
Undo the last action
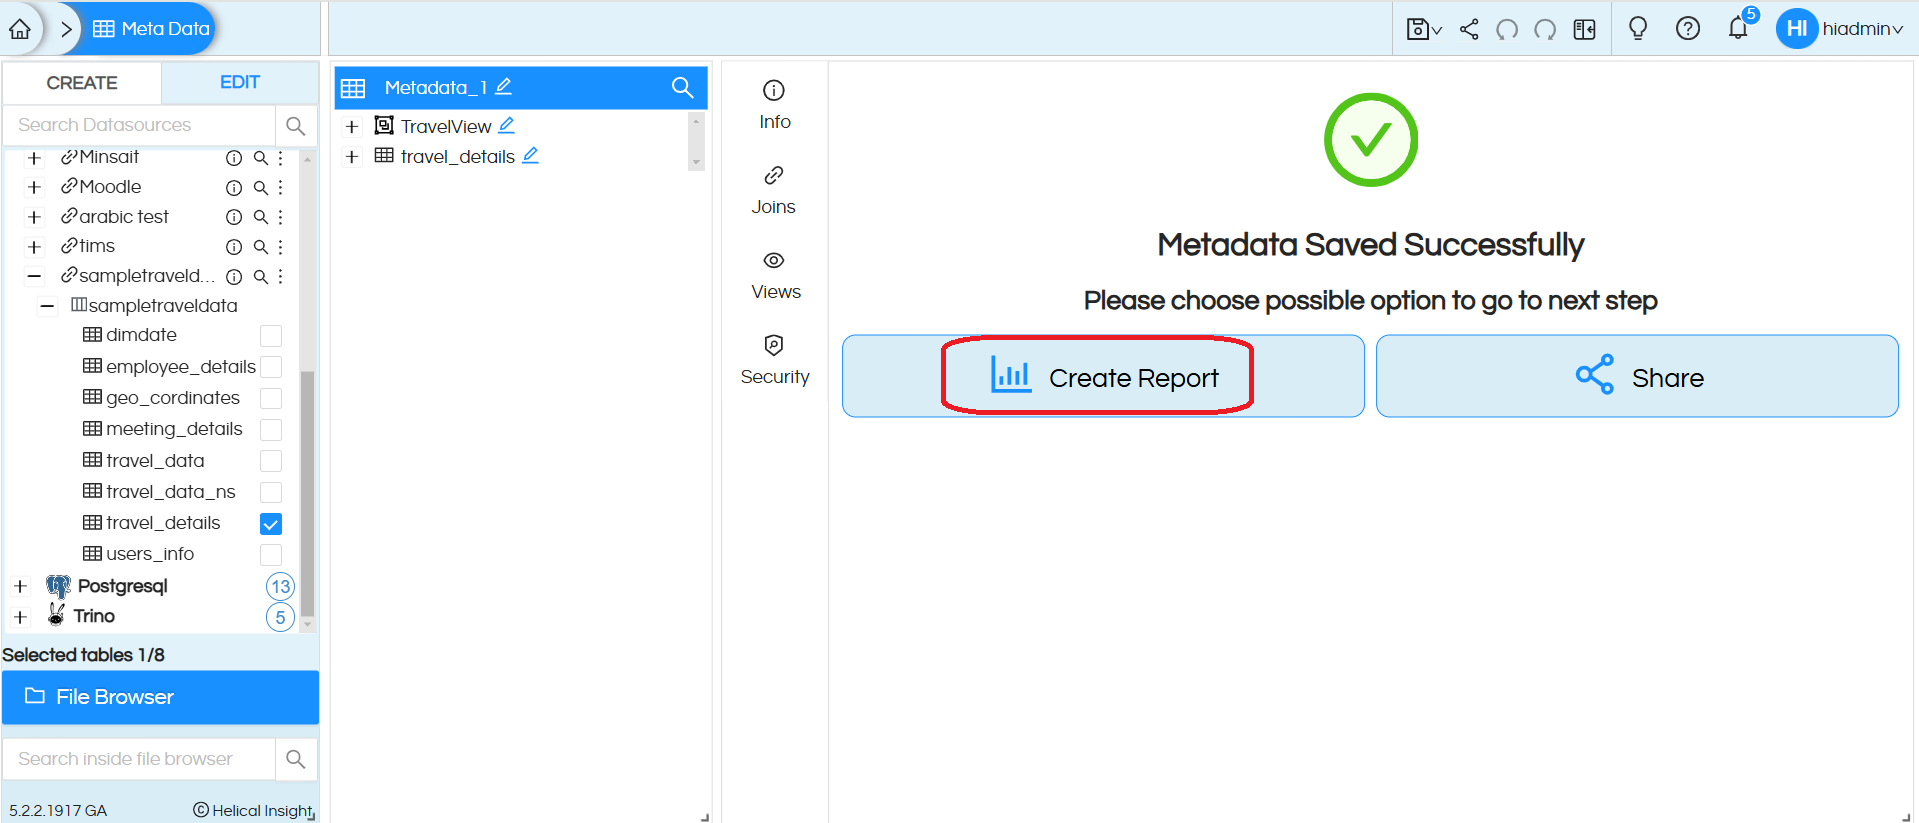(1507, 29)
